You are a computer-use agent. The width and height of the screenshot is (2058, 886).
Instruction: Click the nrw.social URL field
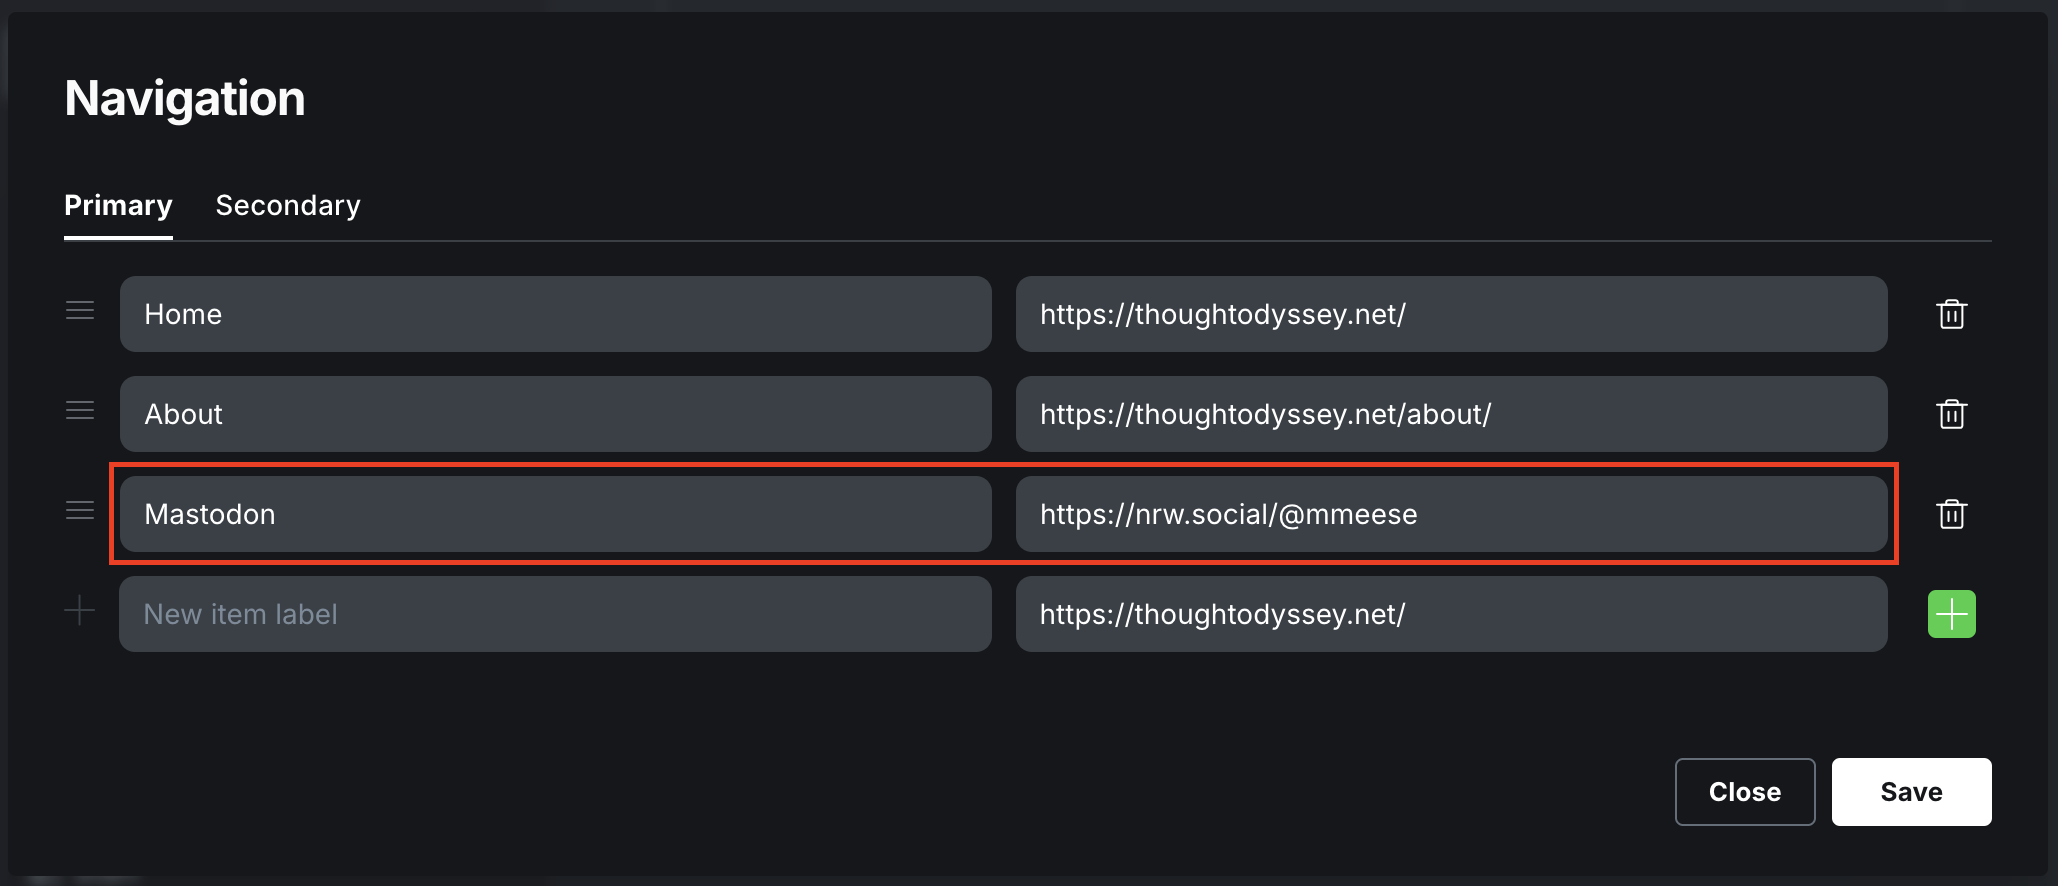(1450, 514)
